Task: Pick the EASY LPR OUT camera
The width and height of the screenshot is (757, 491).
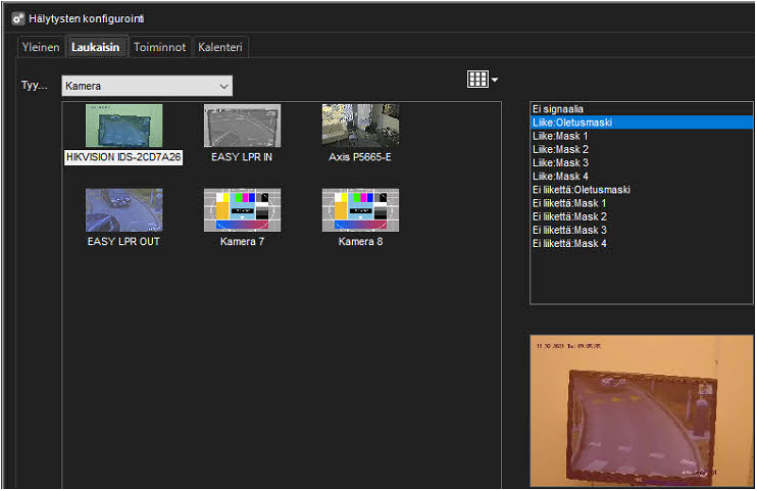Action: [x=123, y=210]
